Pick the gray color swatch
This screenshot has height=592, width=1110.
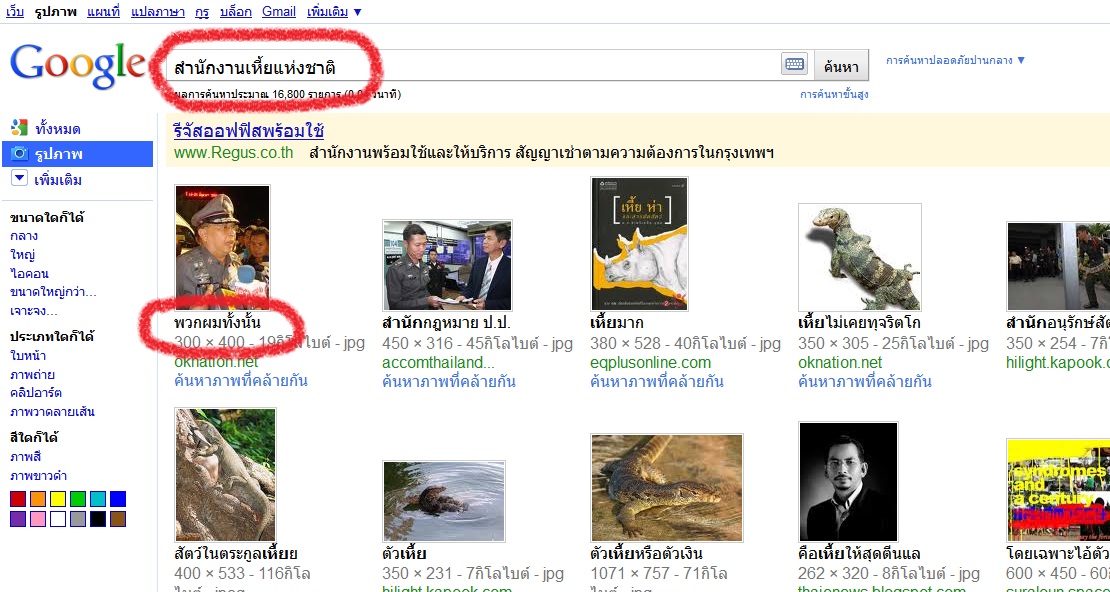click(x=78, y=519)
